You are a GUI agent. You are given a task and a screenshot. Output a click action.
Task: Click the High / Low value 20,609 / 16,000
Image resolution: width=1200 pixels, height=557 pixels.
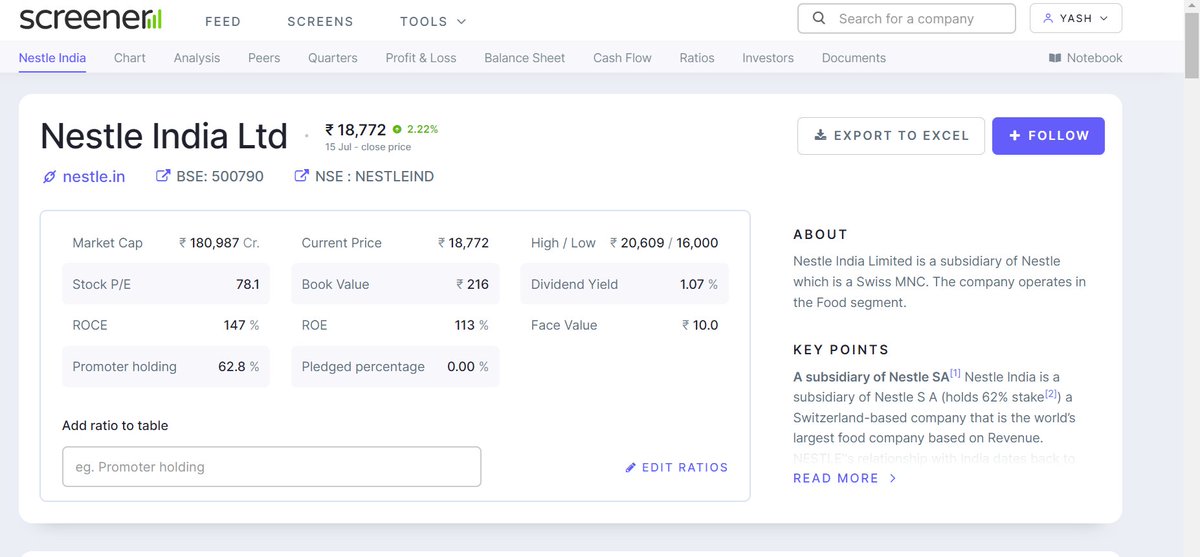click(x=664, y=243)
